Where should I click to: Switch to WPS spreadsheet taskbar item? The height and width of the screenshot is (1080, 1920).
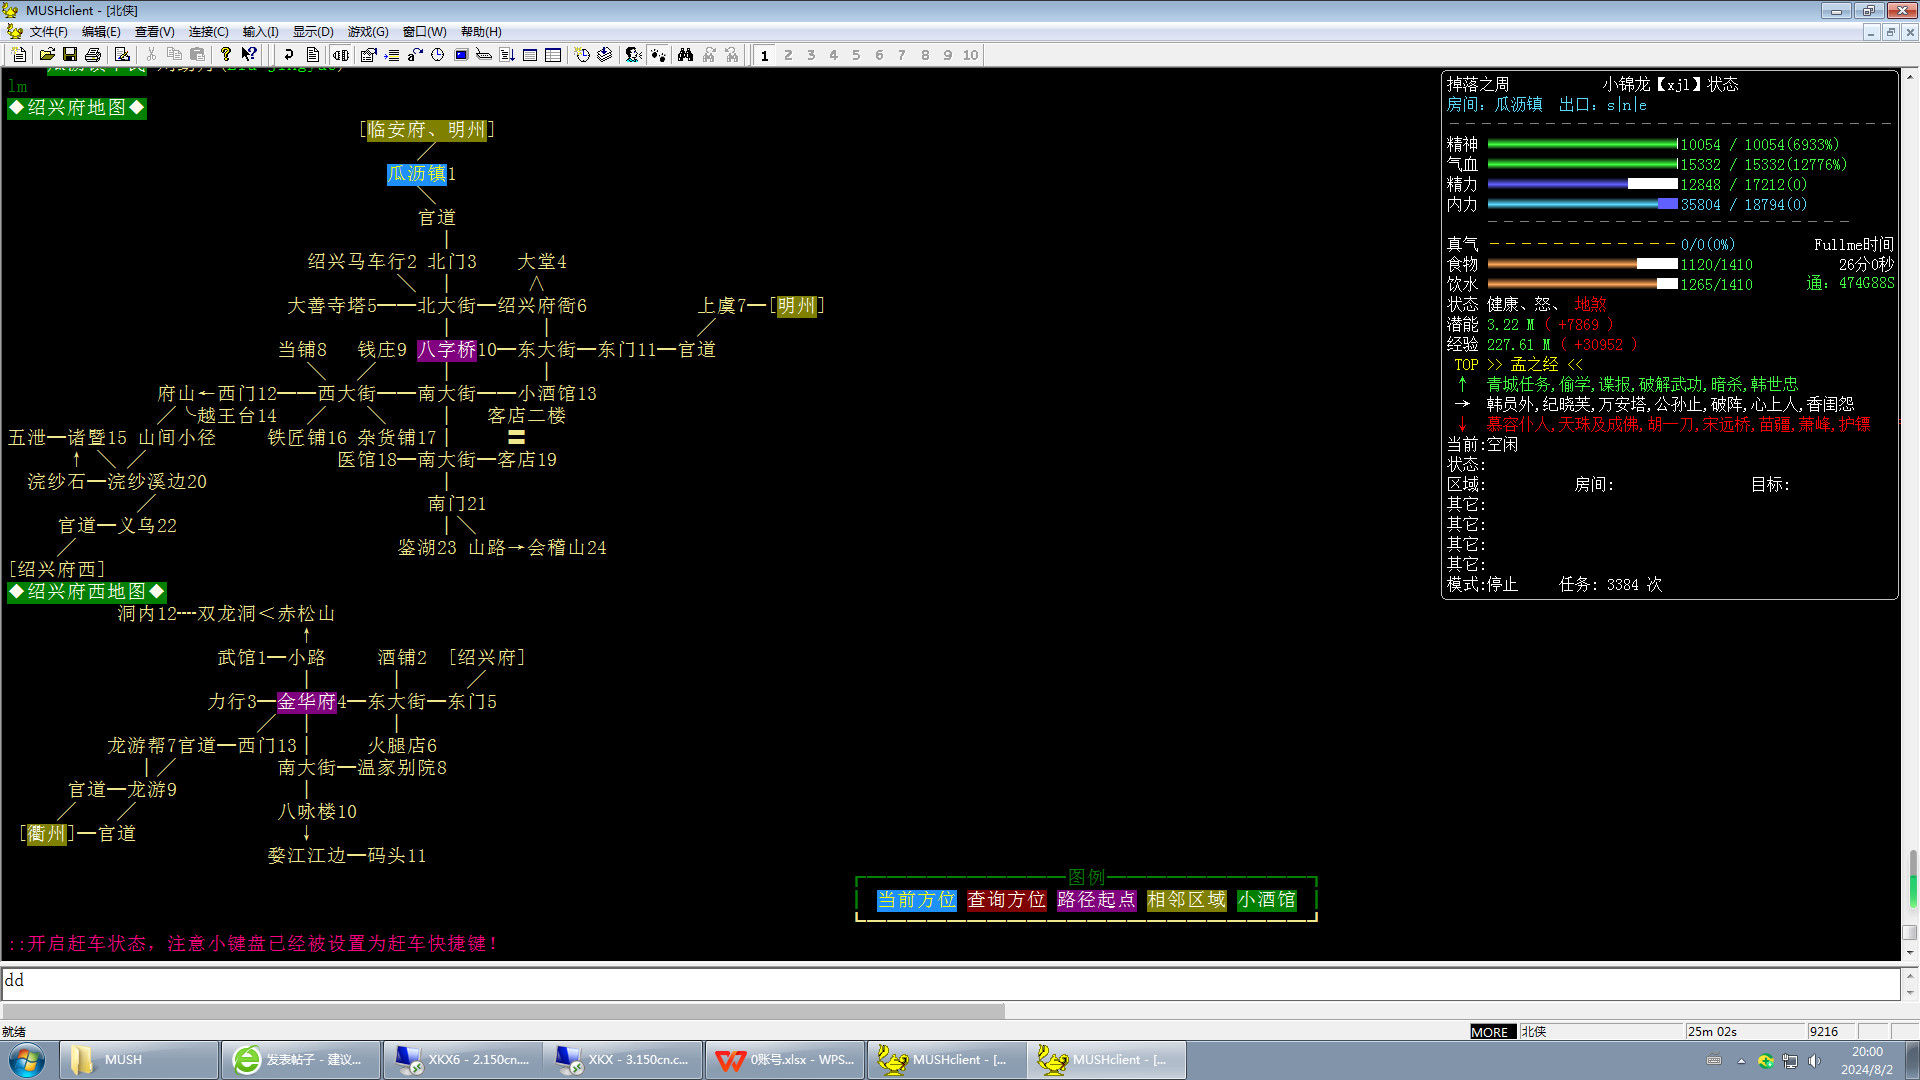click(785, 1060)
